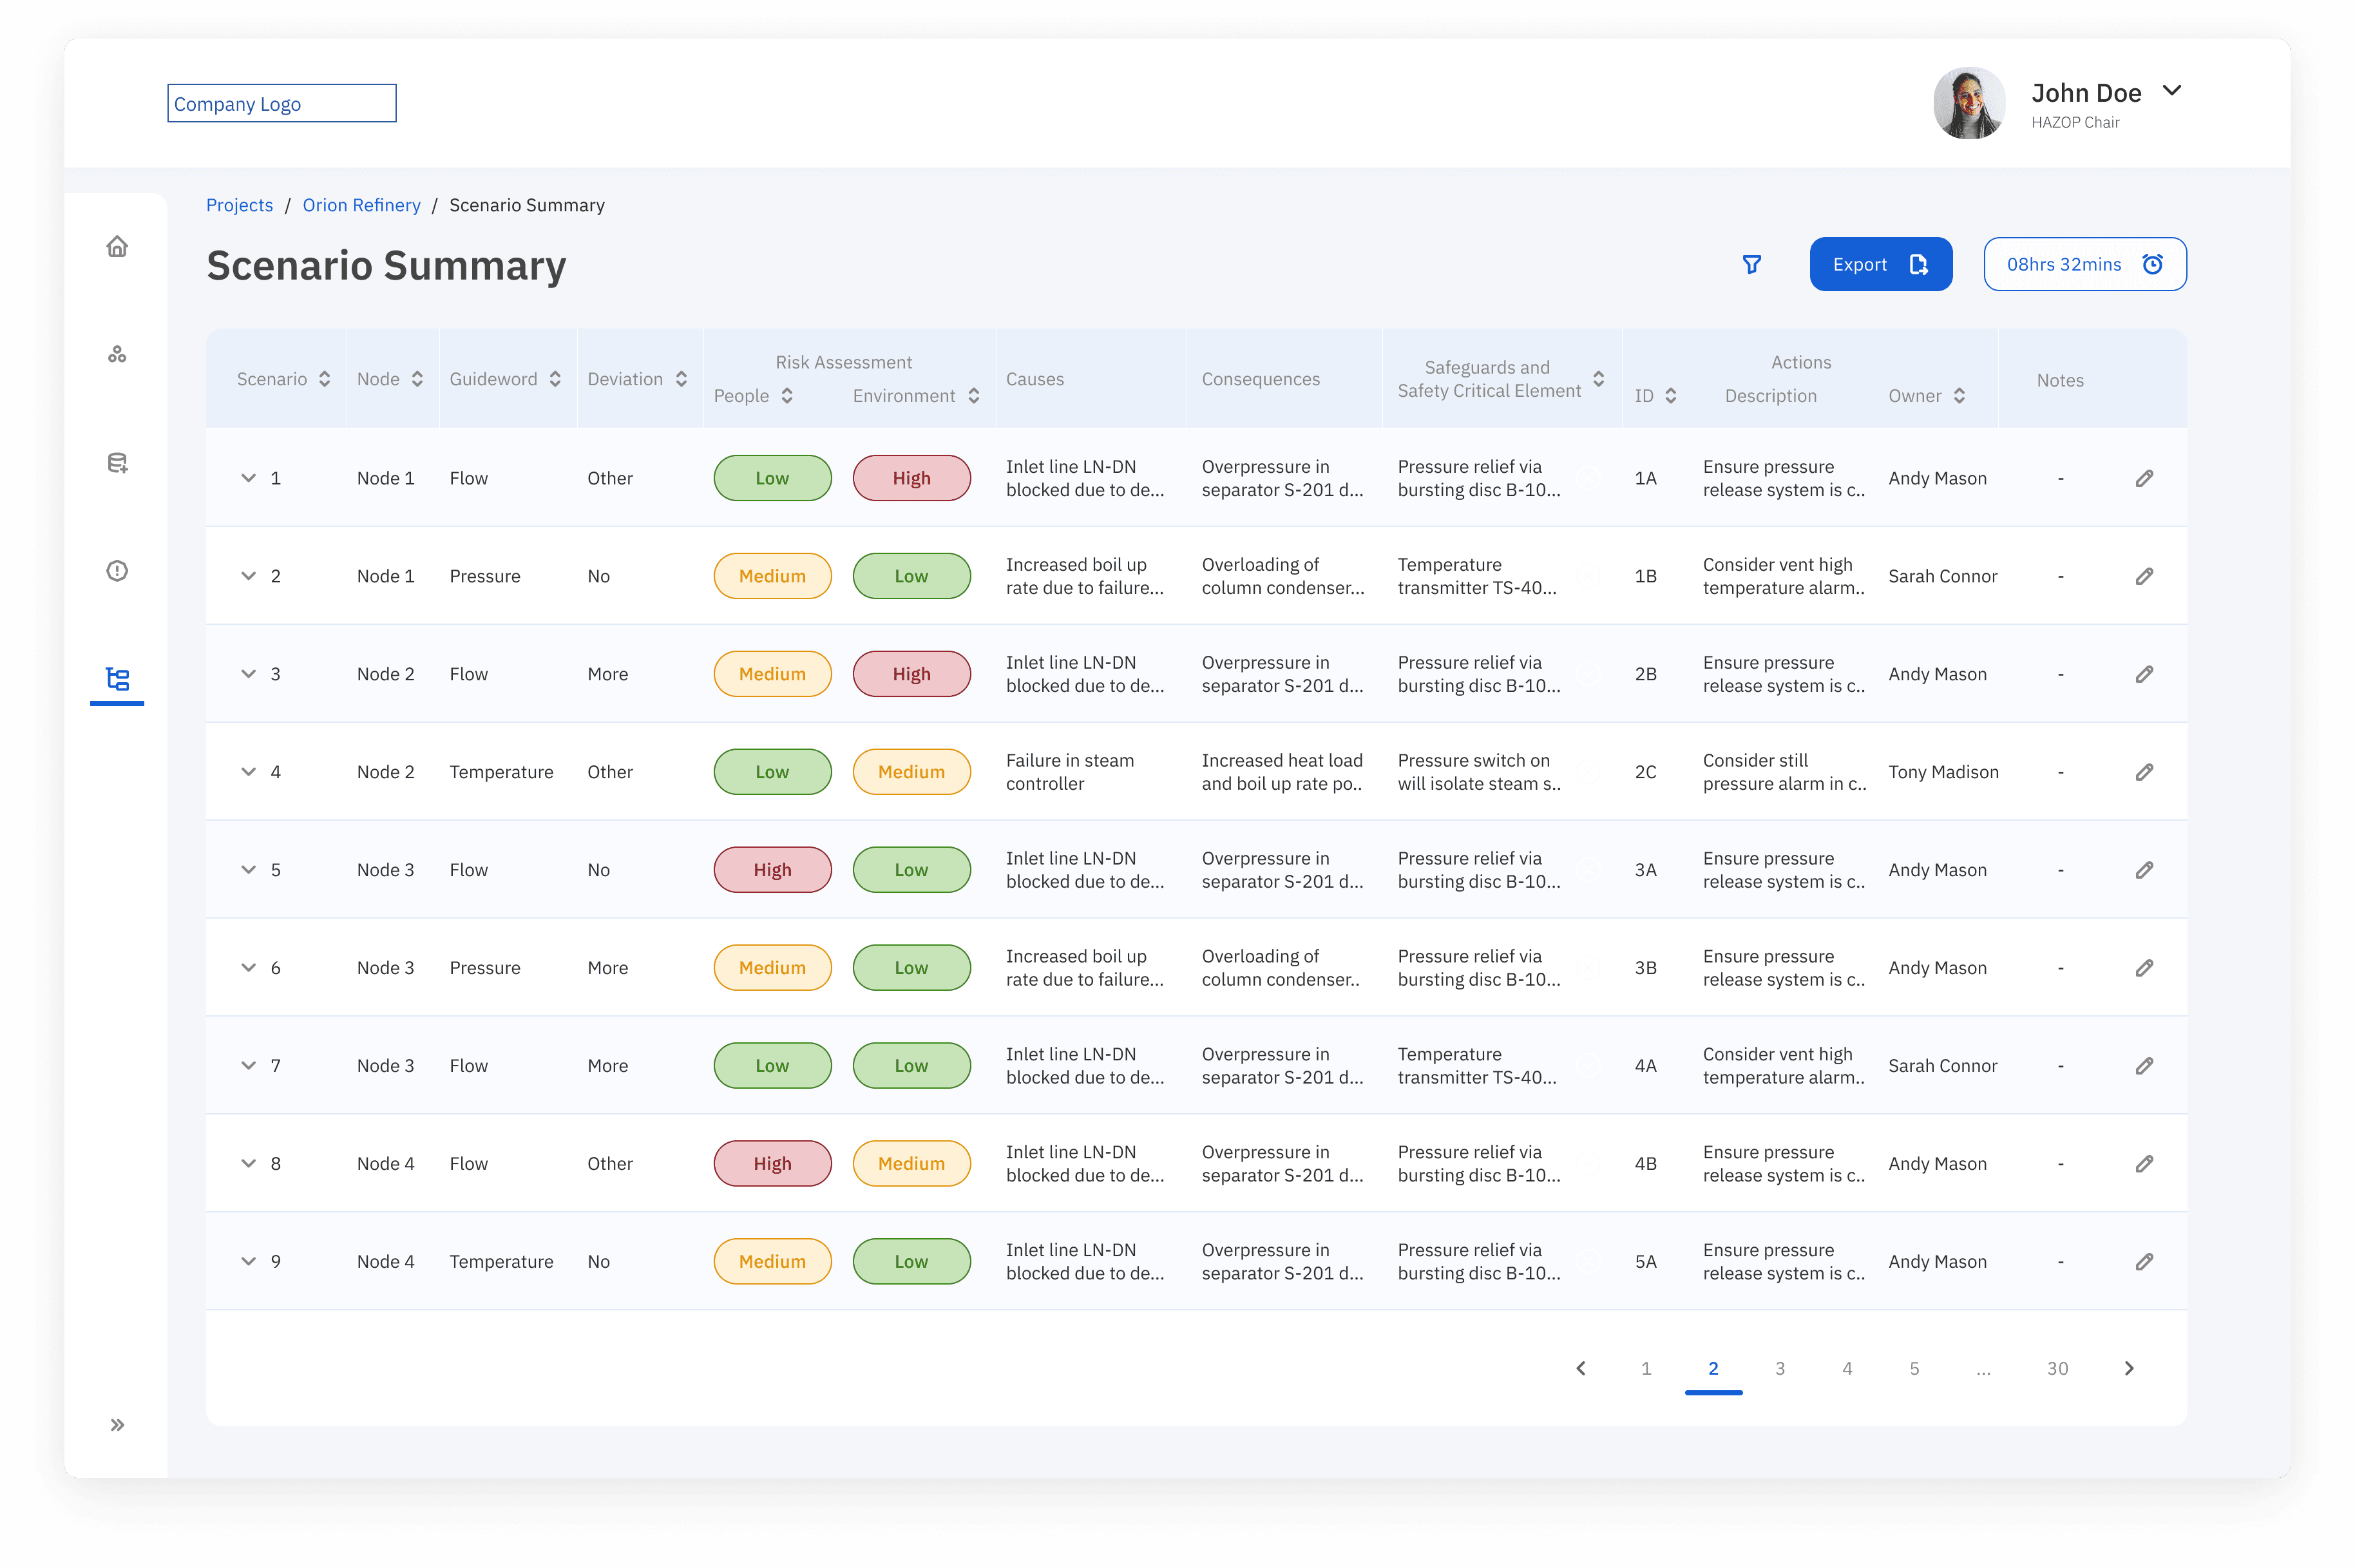Viewport: 2355px width, 1568px height.
Task: Open the database sidebar icon
Action: coord(117,463)
